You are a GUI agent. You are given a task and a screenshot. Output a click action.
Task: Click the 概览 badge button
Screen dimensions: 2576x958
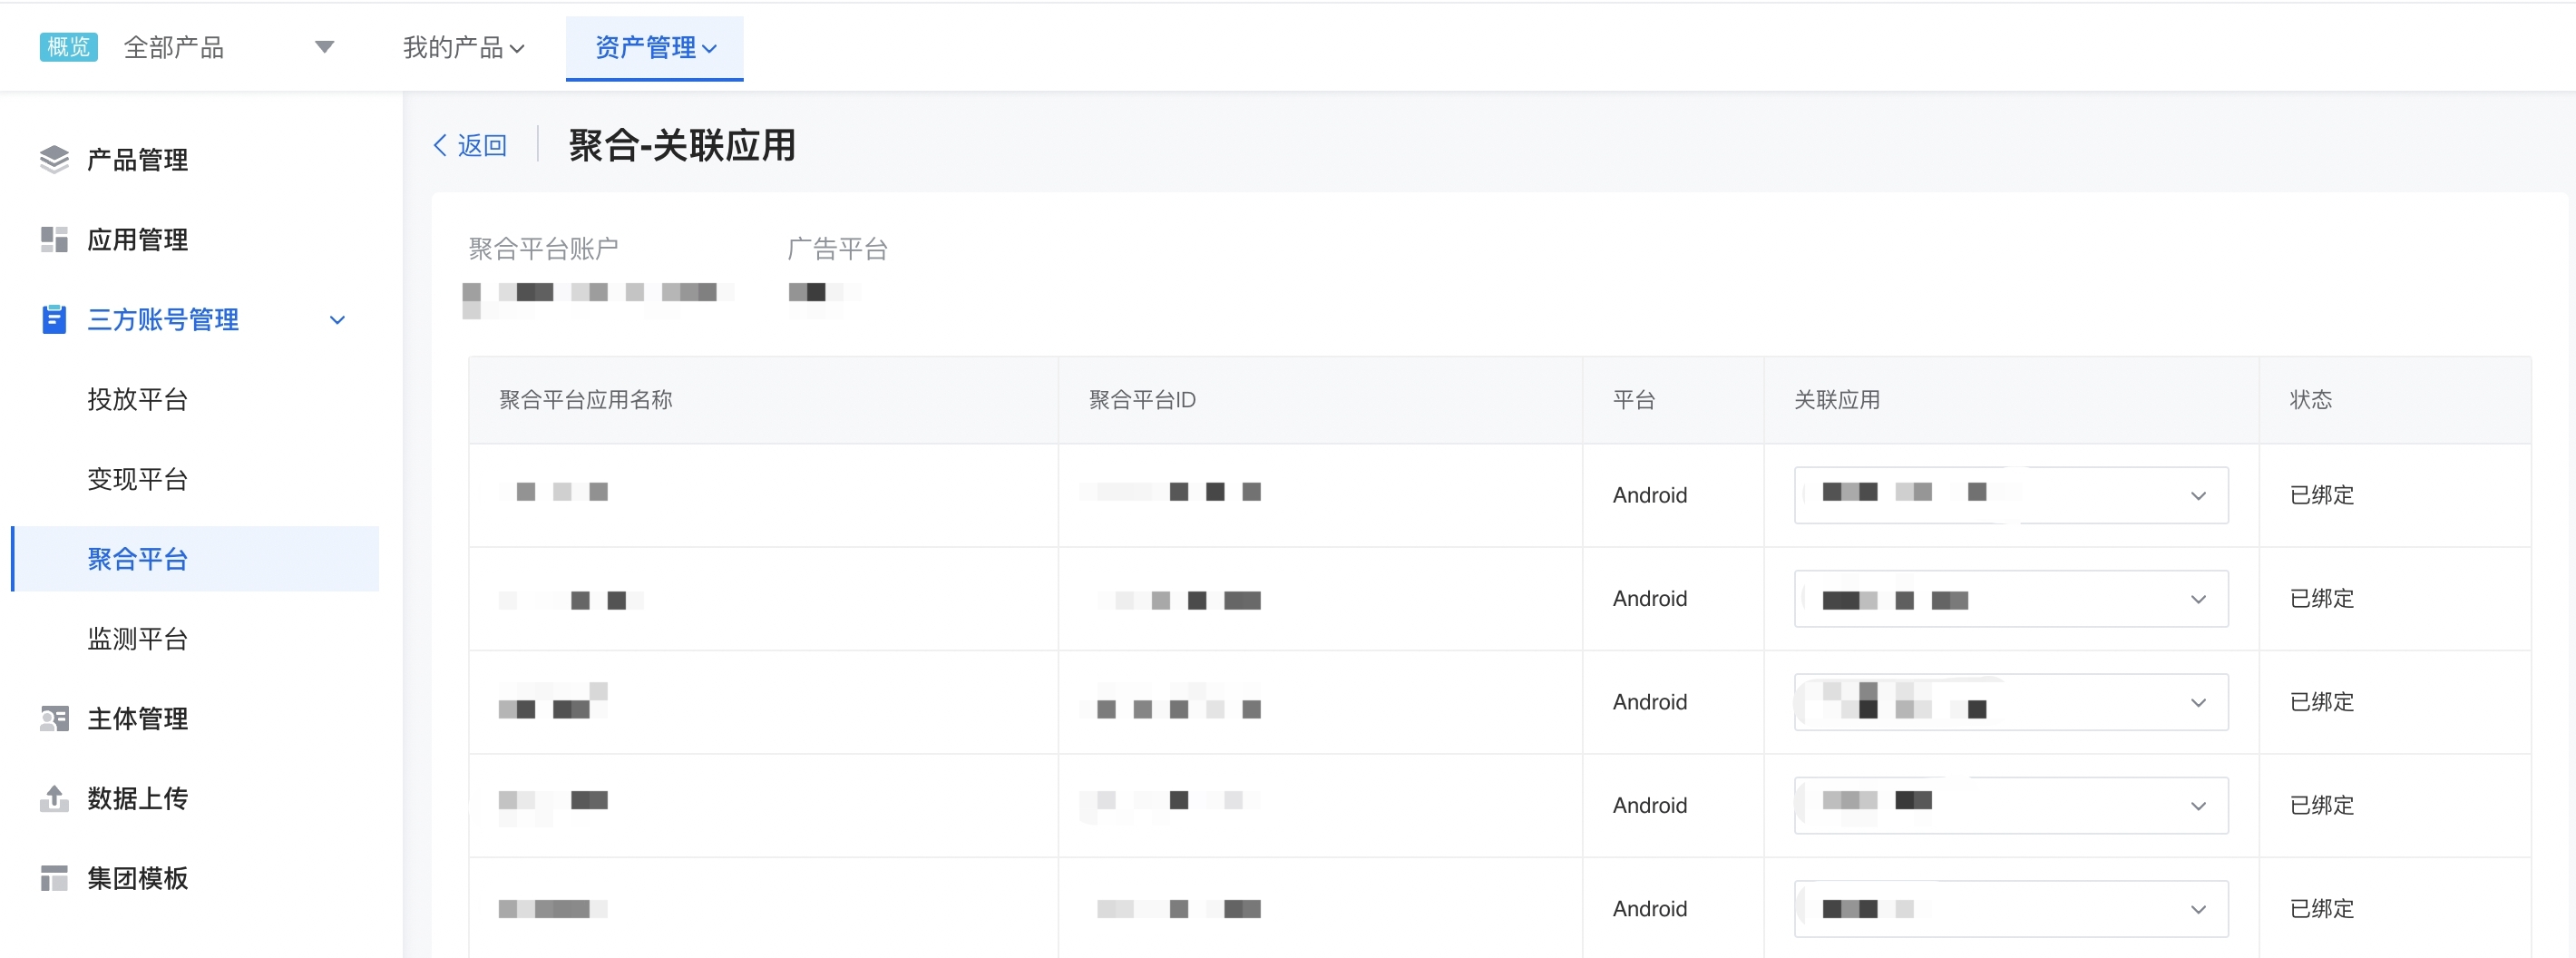coord(67,46)
